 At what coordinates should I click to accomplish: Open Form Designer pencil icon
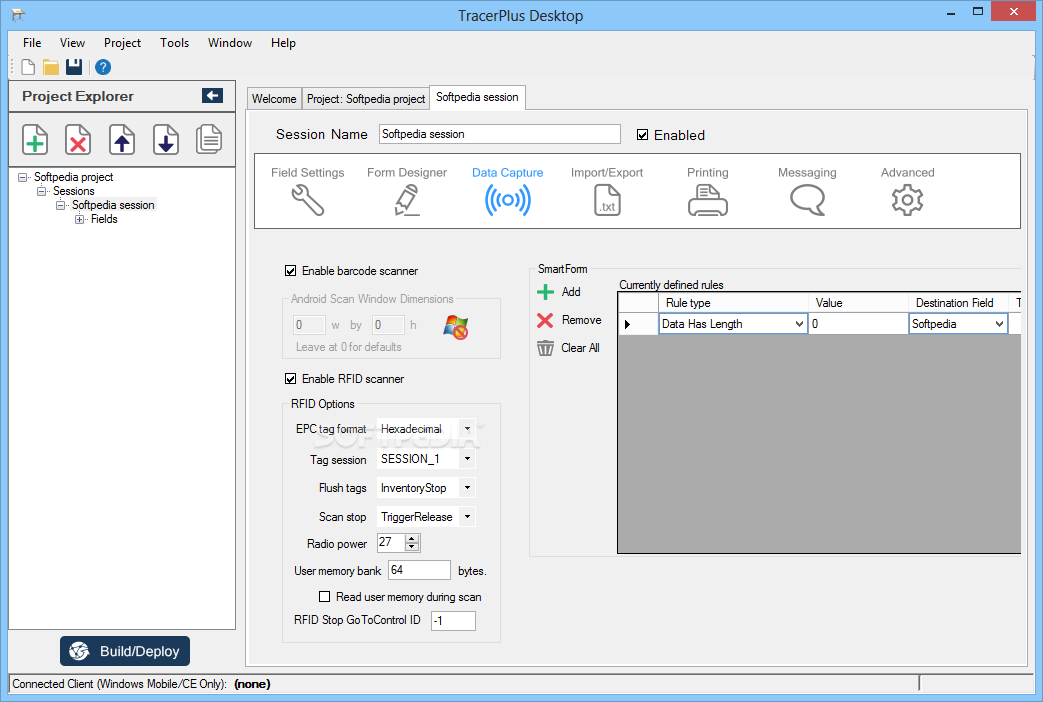pos(406,200)
